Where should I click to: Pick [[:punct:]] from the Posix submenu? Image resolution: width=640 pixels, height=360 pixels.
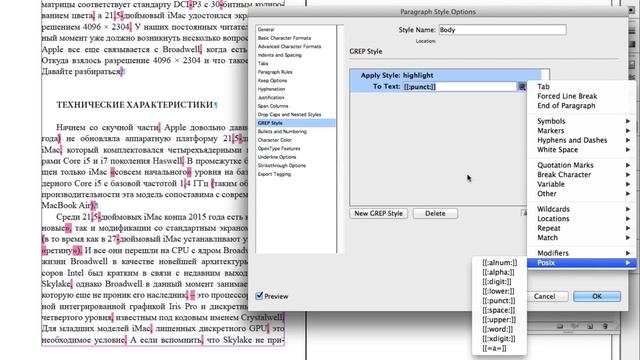click(499, 301)
